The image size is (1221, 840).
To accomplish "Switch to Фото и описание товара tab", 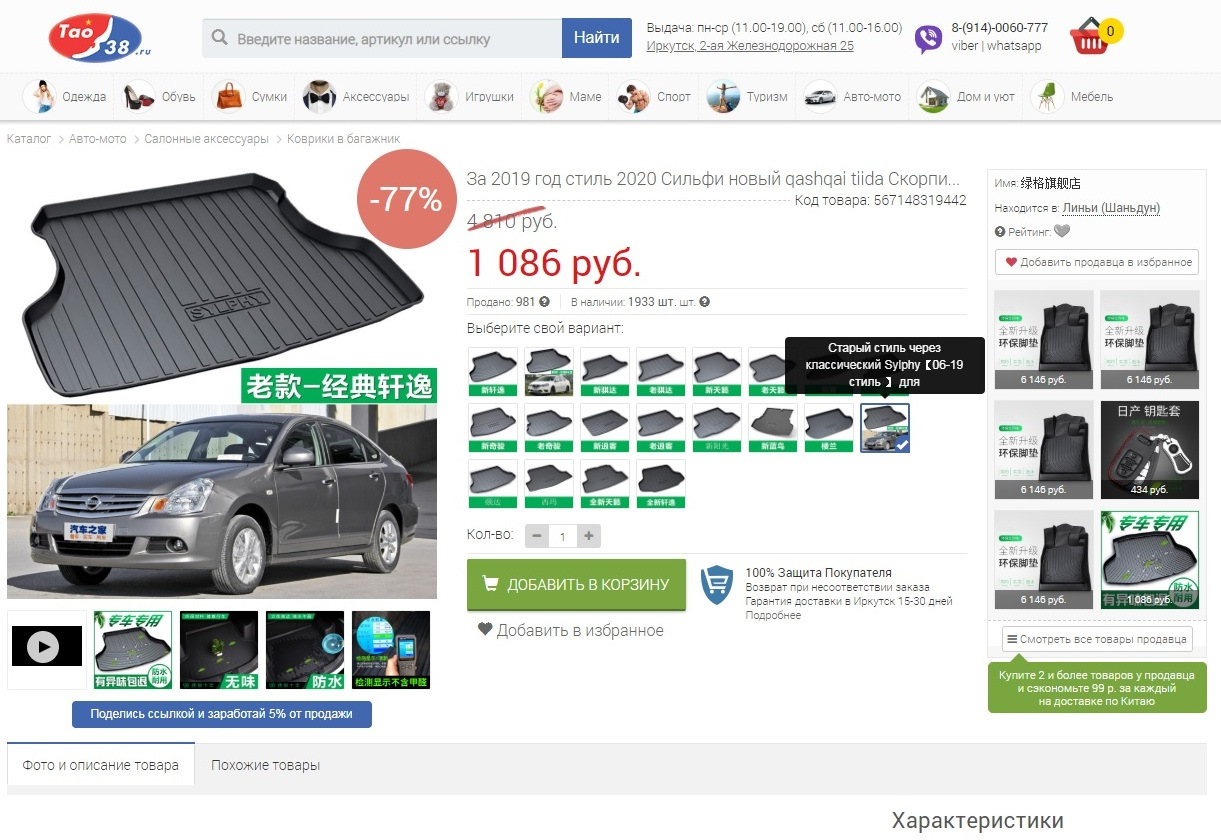I will pos(101,765).
